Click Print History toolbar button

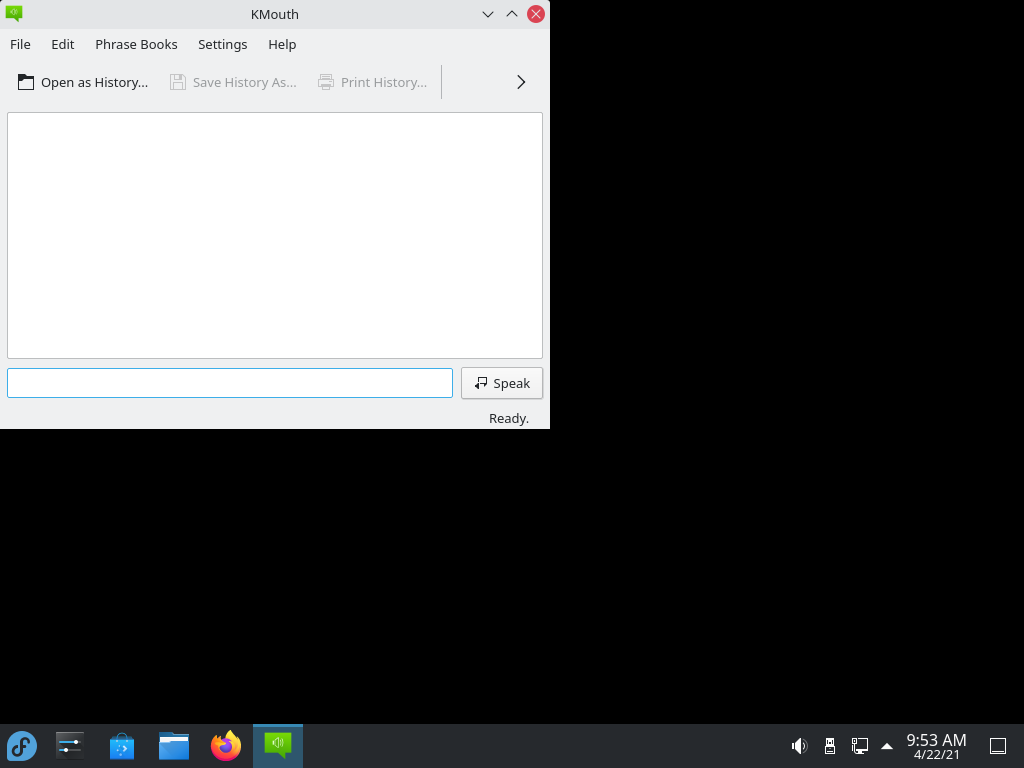click(372, 82)
